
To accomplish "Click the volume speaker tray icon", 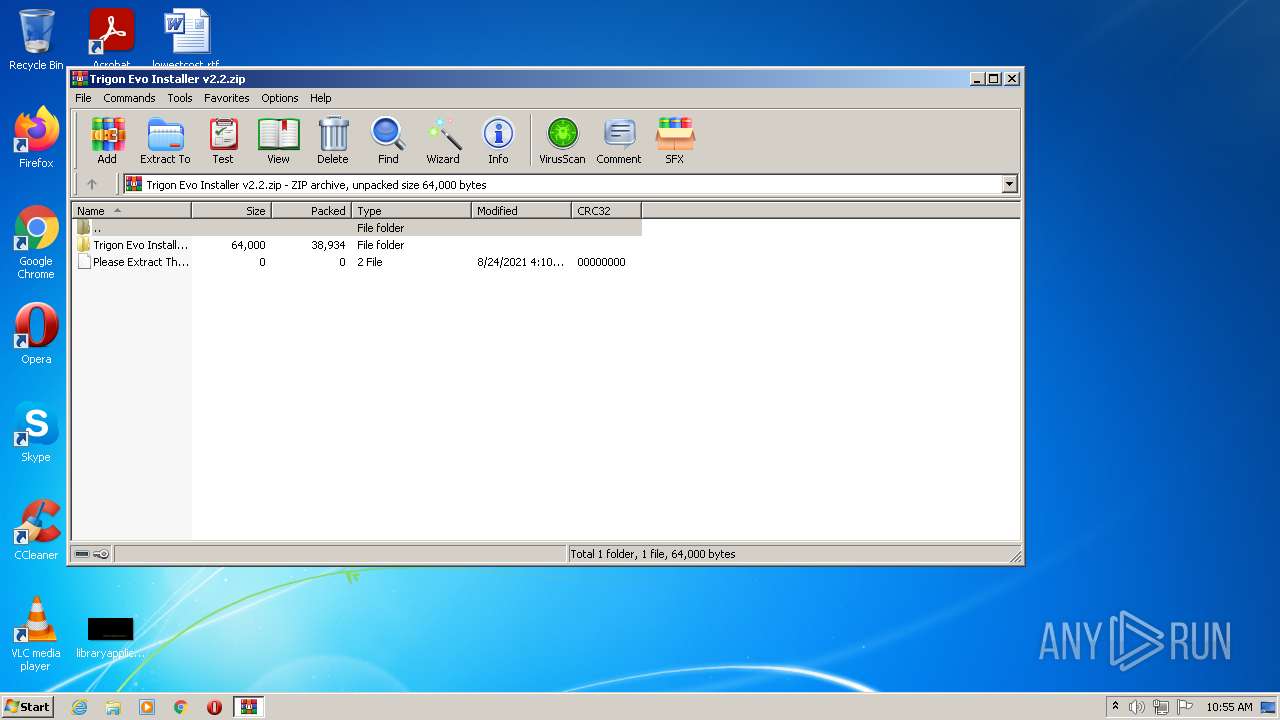I will click(x=1137, y=707).
